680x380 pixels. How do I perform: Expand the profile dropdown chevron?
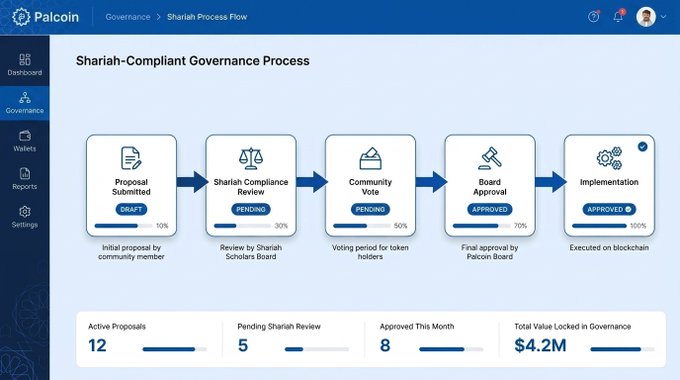pyautogui.click(x=664, y=16)
